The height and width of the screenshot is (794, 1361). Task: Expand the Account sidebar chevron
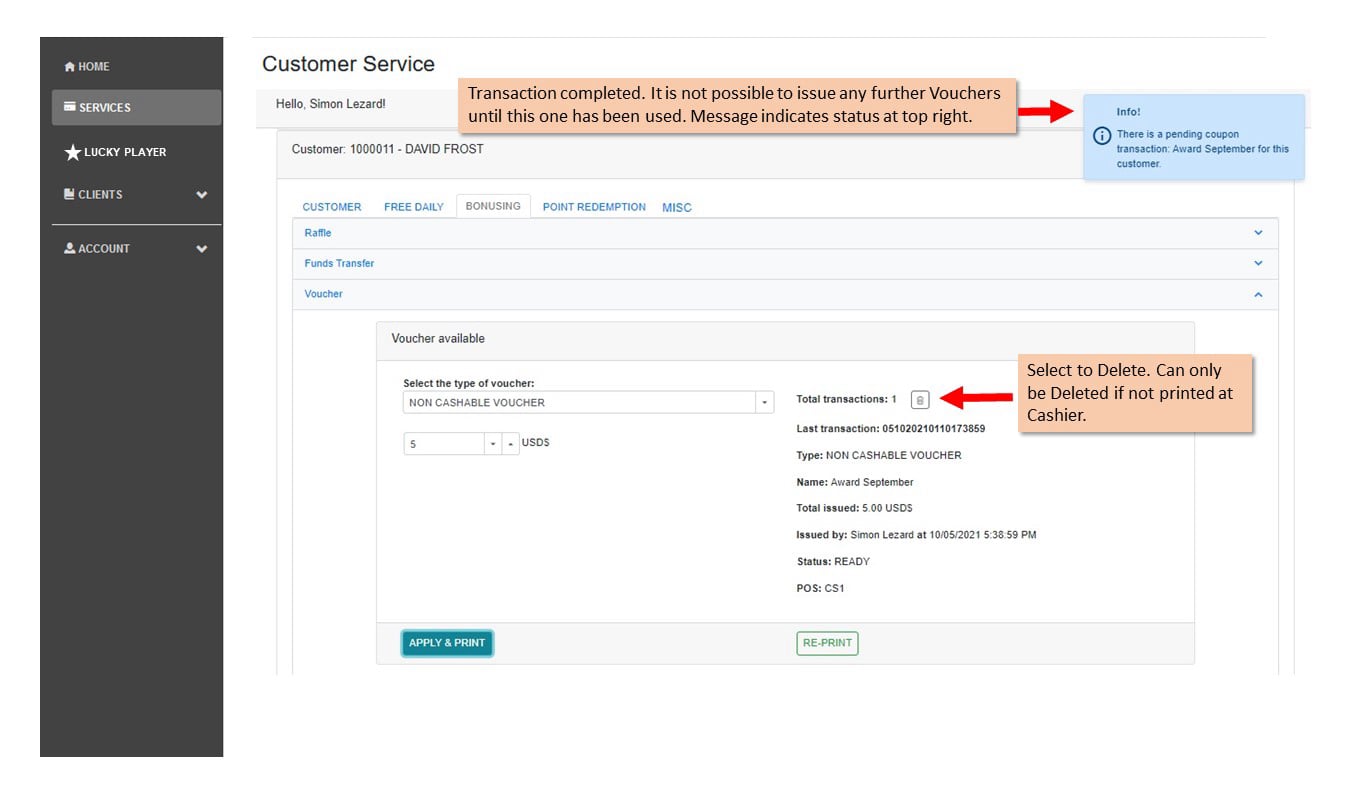202,249
